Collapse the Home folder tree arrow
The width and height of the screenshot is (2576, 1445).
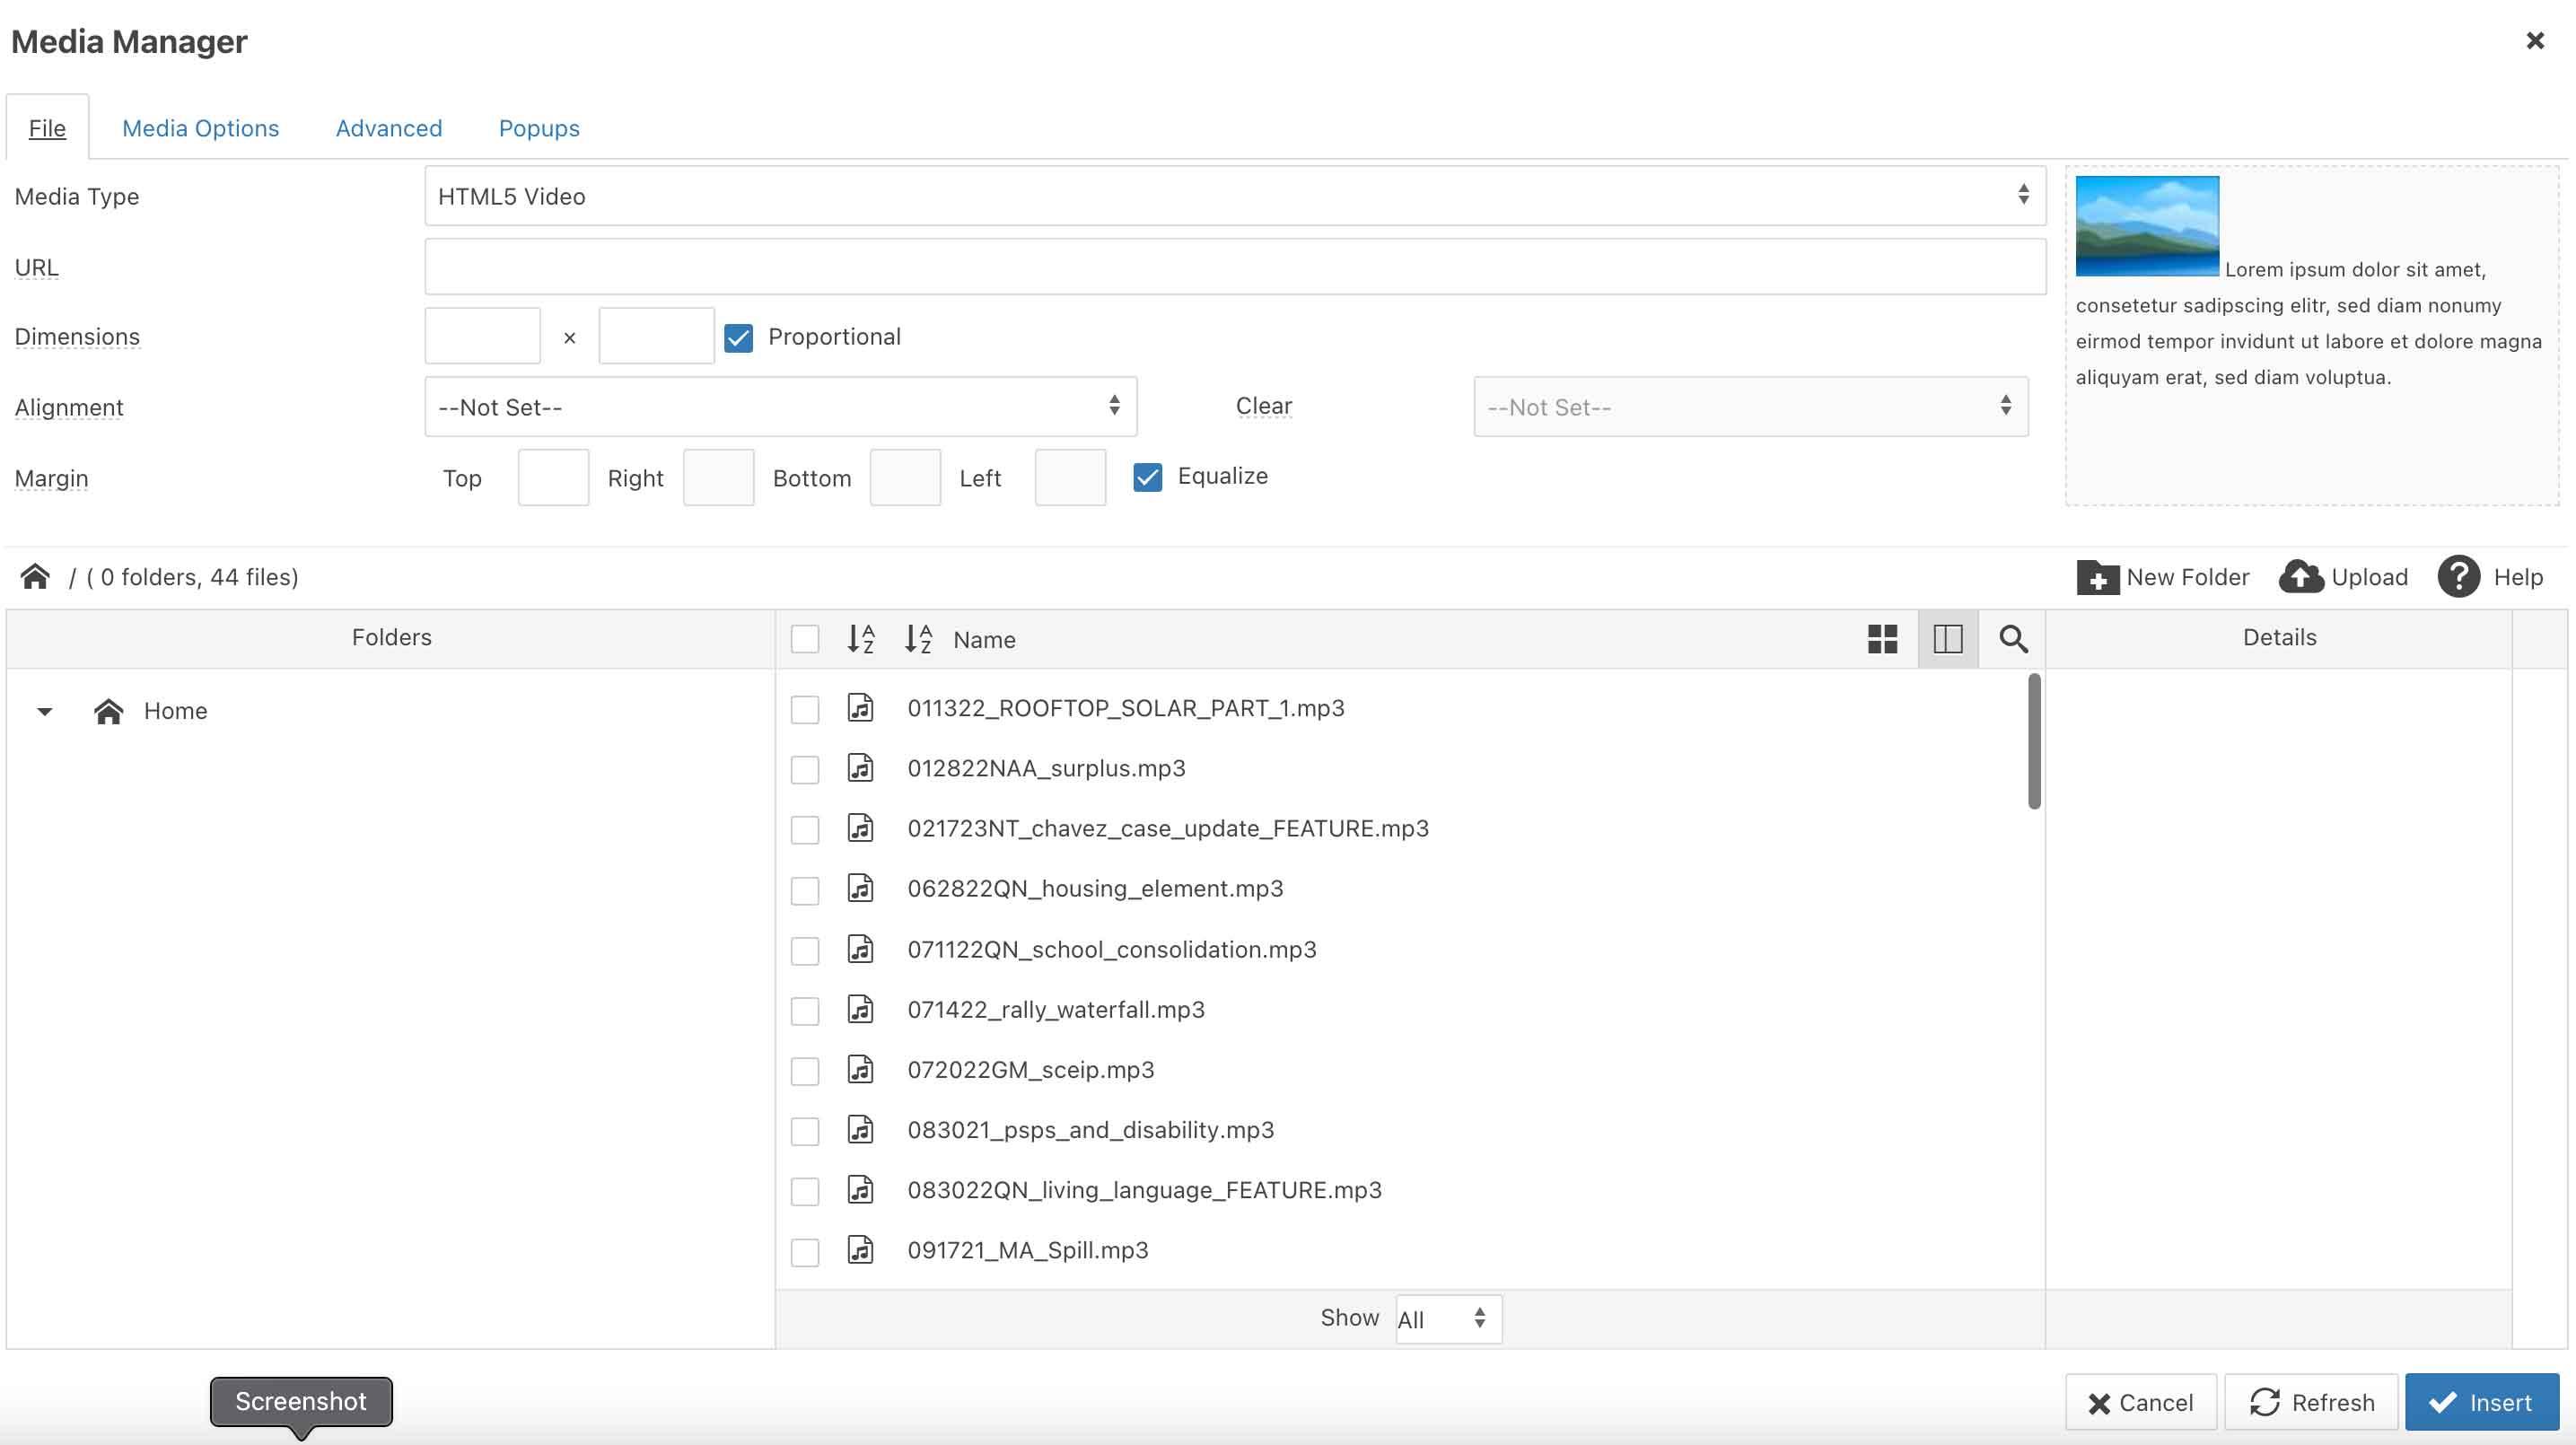tap(44, 712)
